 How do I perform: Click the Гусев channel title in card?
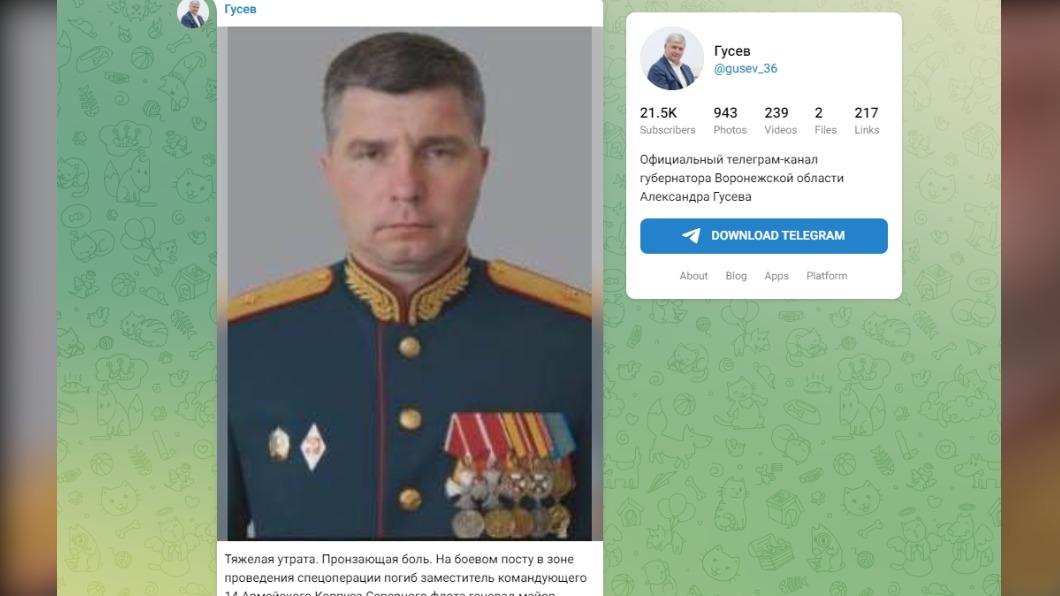pyautogui.click(x=731, y=51)
